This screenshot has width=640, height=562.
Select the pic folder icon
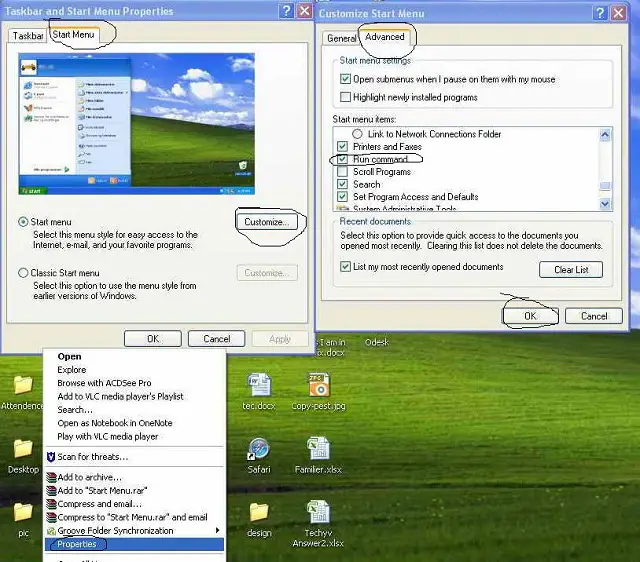[23, 512]
